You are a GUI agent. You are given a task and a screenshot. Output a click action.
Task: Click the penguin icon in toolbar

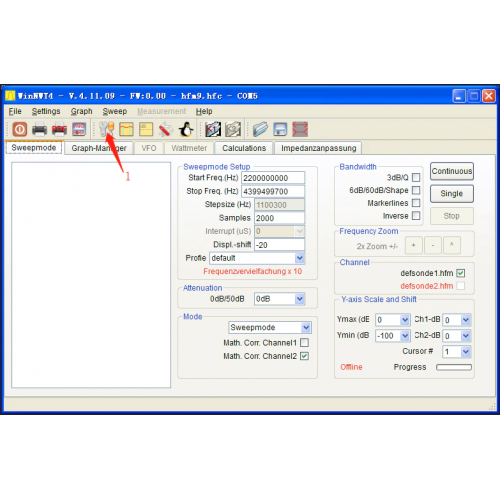pos(186,129)
